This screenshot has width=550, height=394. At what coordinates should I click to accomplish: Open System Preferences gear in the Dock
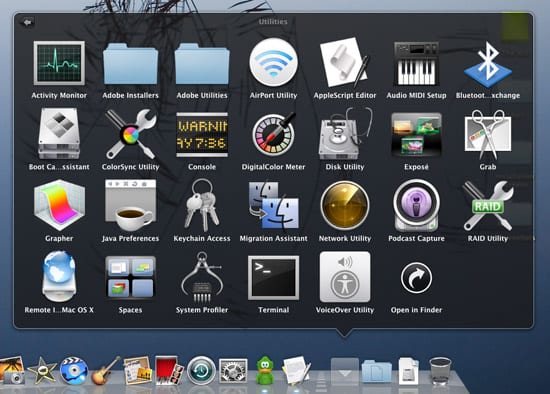point(233,371)
